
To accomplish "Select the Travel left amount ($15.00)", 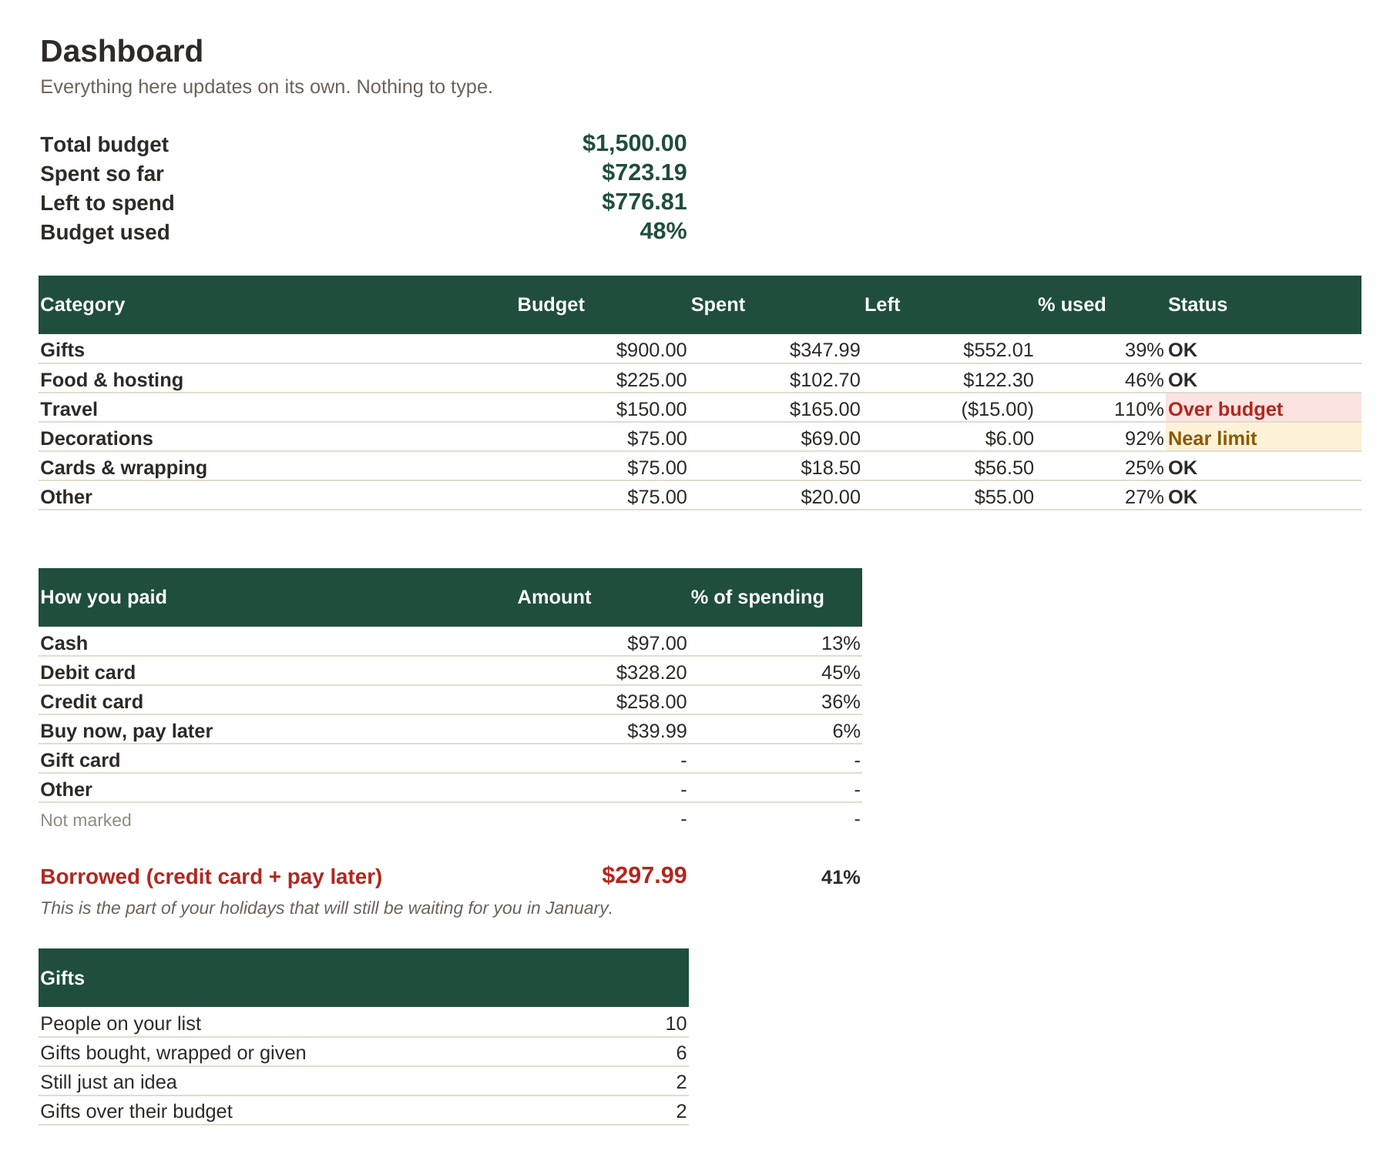I will (x=997, y=408).
